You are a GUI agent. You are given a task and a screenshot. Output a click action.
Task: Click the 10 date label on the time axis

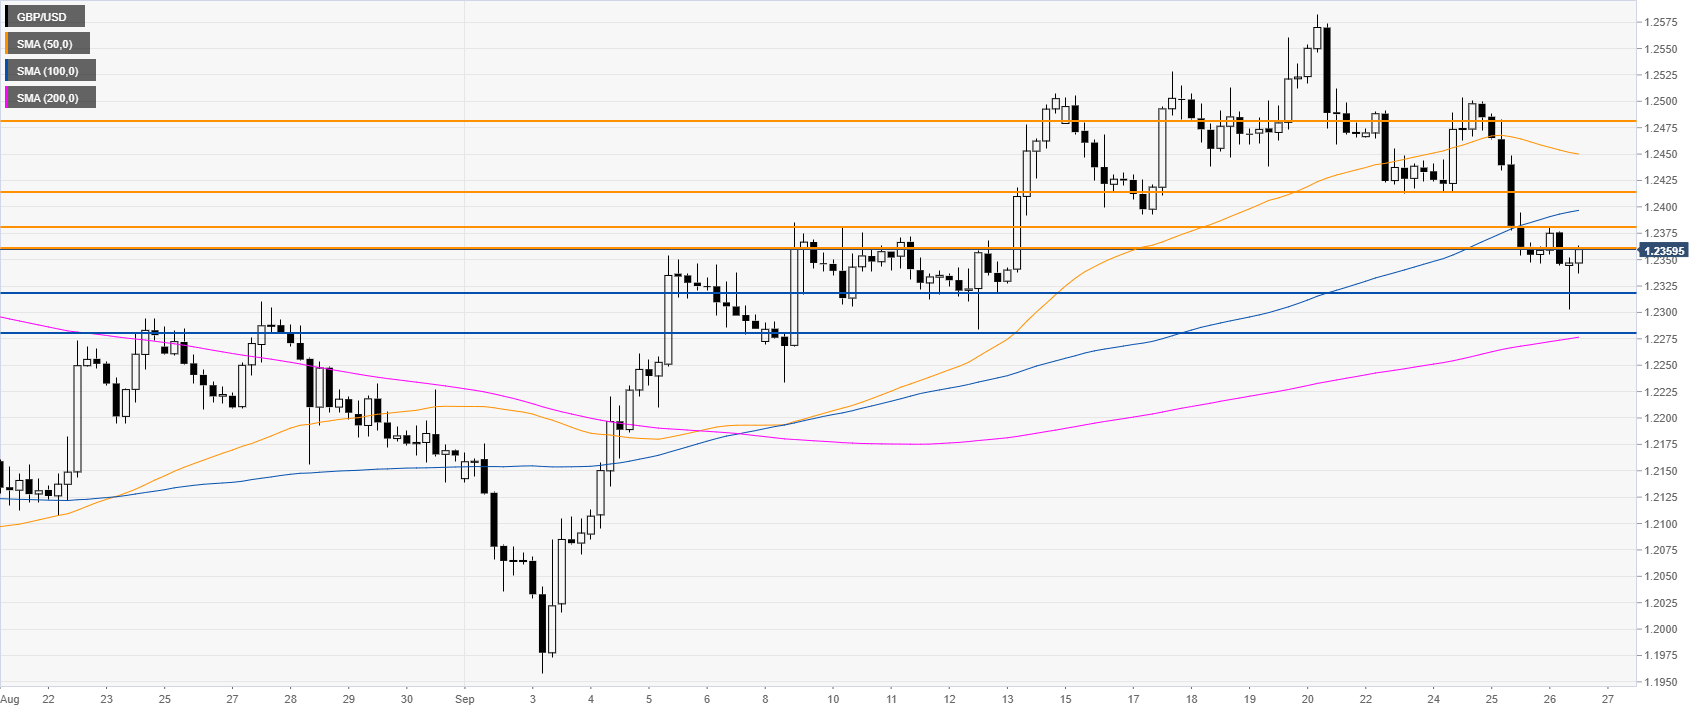833,699
